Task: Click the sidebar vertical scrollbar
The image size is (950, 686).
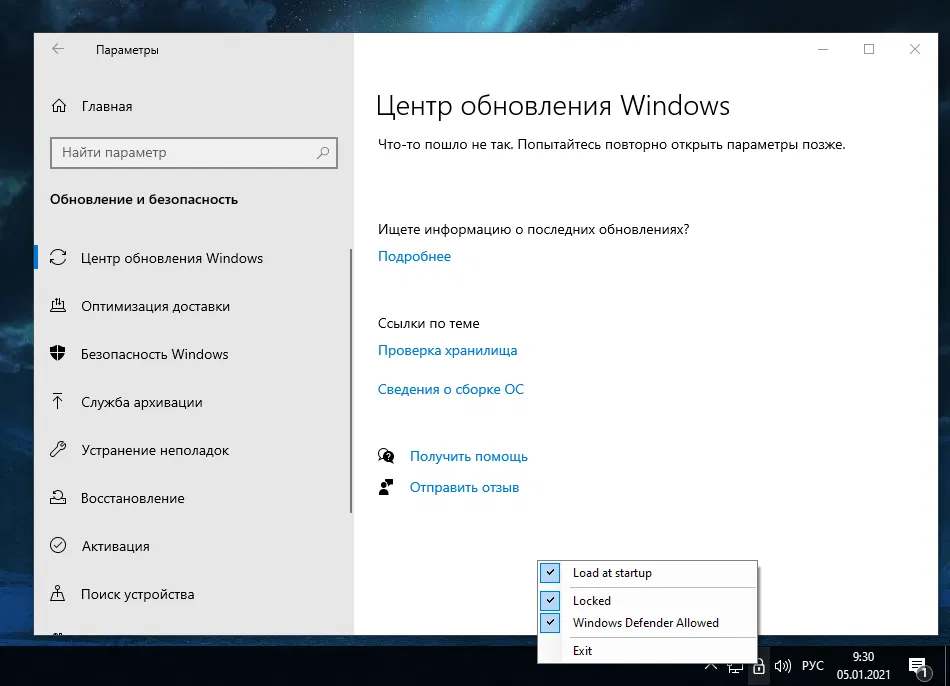Action: (351, 381)
